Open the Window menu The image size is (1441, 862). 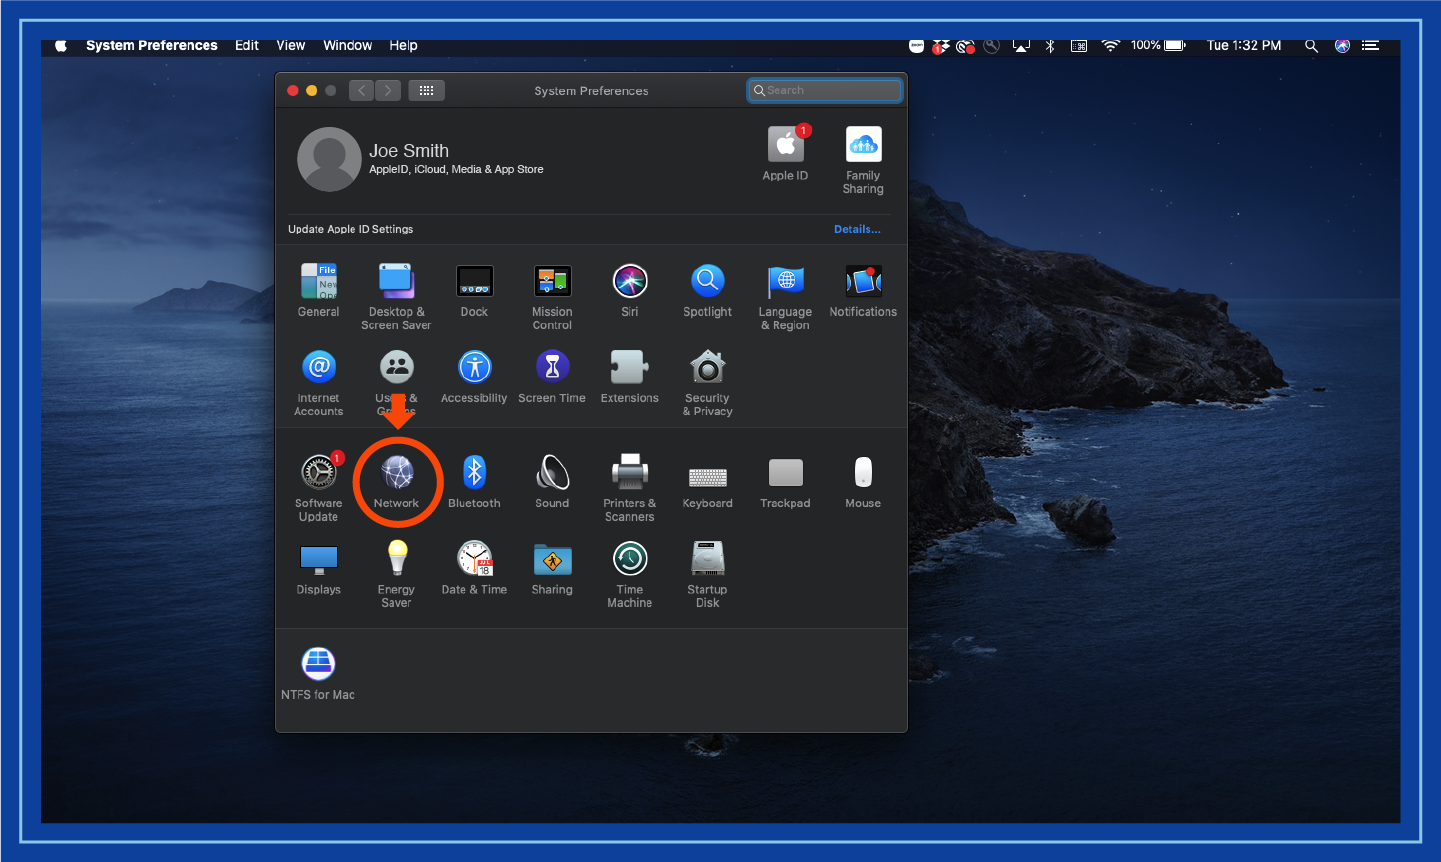coord(347,46)
